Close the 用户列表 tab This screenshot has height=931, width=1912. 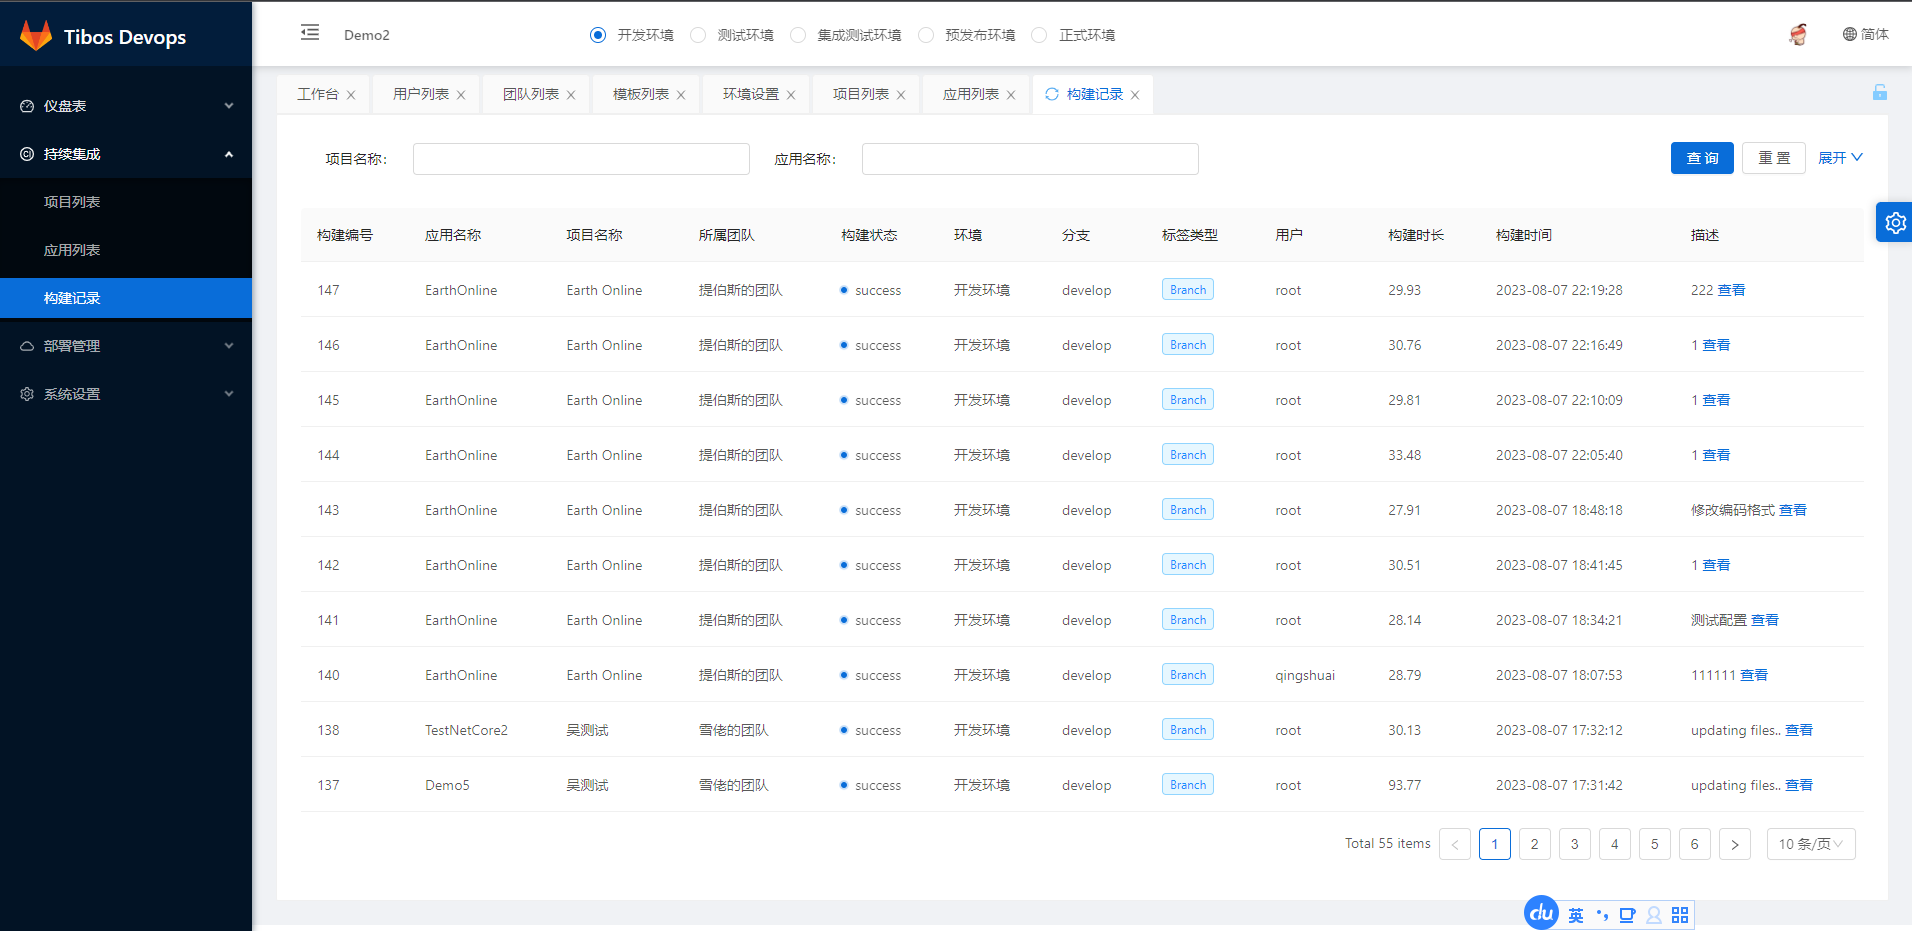tap(461, 95)
